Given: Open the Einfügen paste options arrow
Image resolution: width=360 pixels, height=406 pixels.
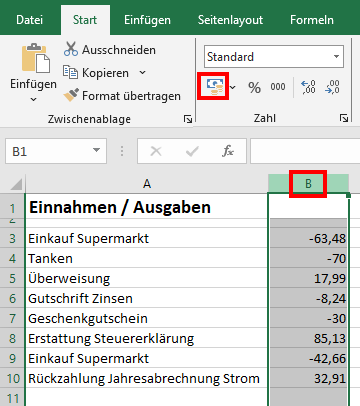Looking at the screenshot, I should click(x=33, y=99).
